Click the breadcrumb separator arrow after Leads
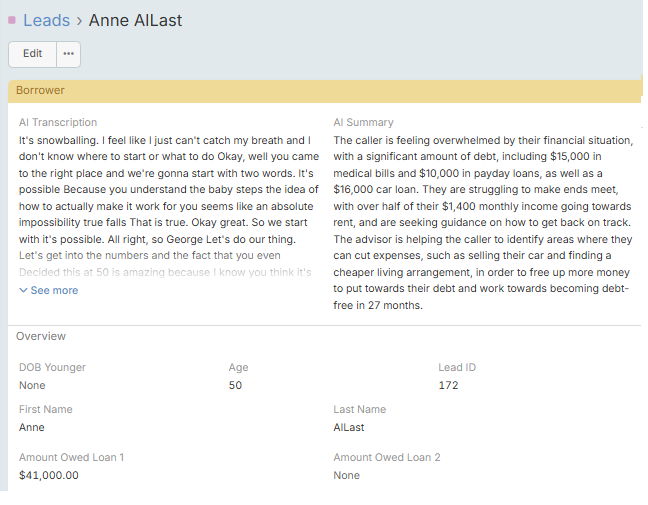The height and width of the screenshot is (505, 648). [x=79, y=20]
